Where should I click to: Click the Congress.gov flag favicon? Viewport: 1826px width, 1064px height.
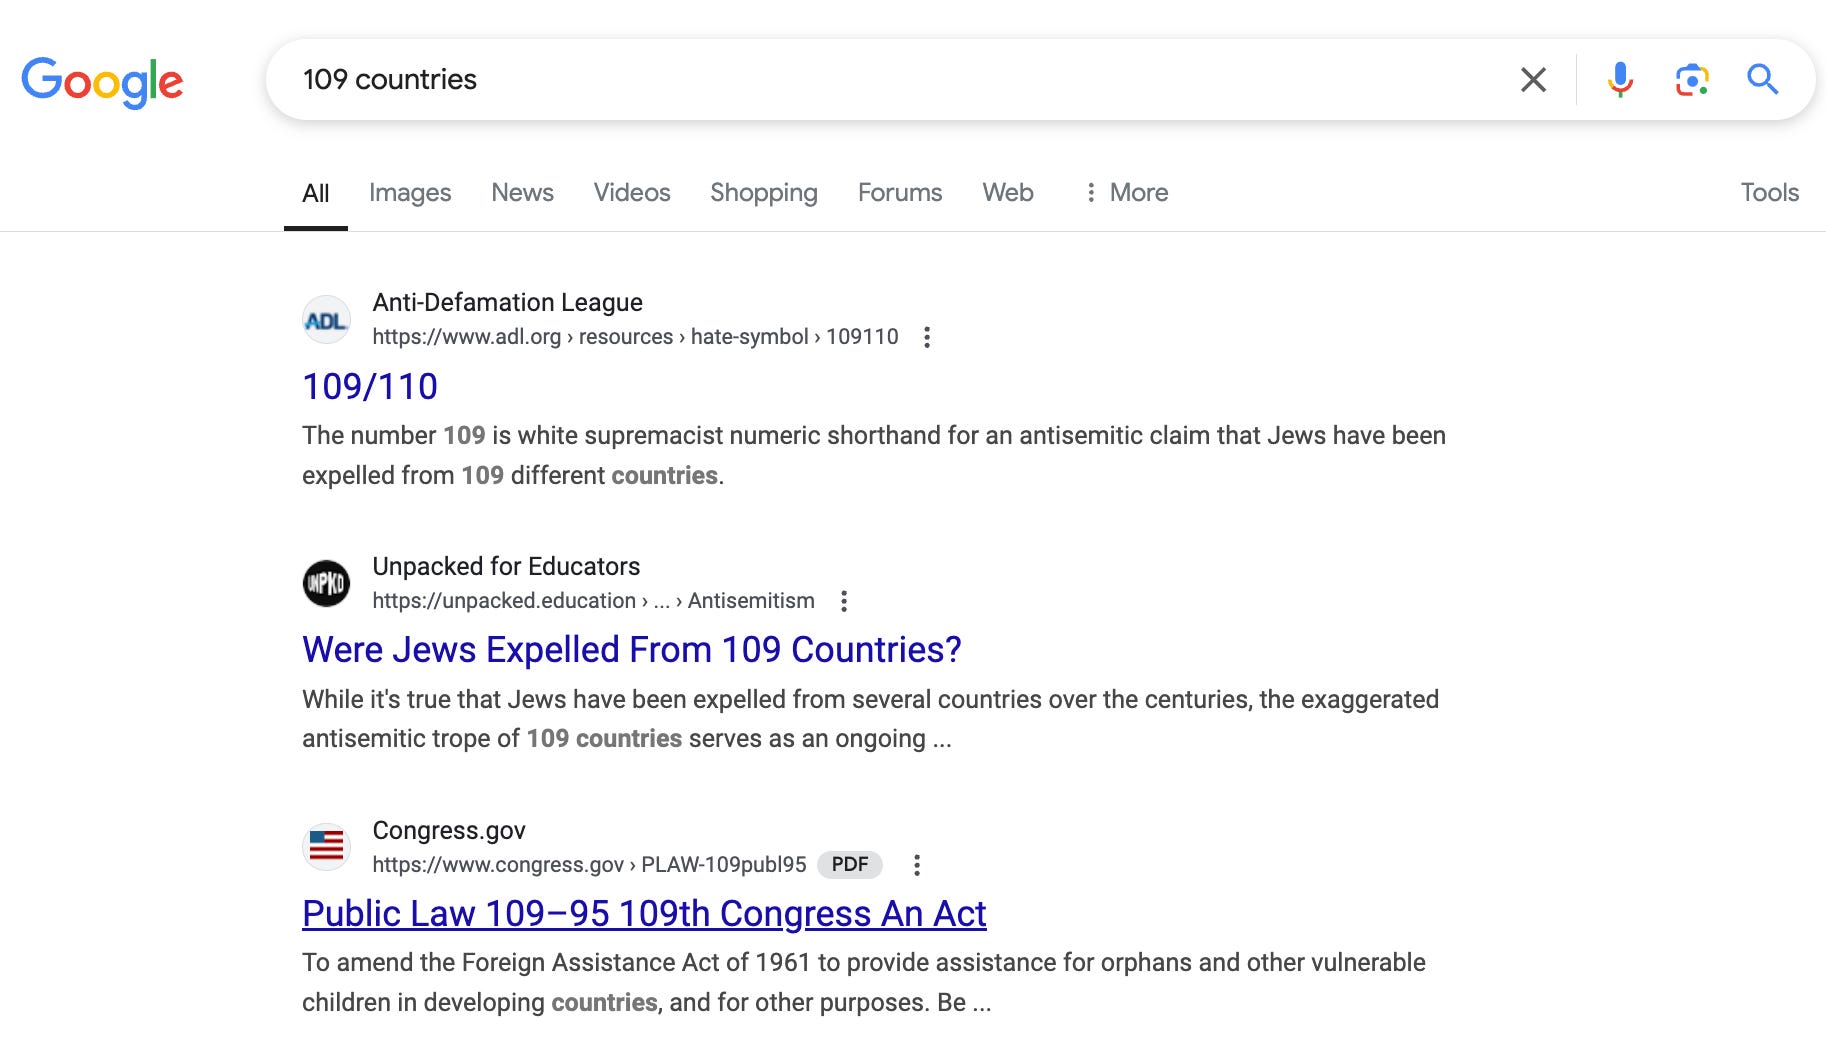coord(326,847)
